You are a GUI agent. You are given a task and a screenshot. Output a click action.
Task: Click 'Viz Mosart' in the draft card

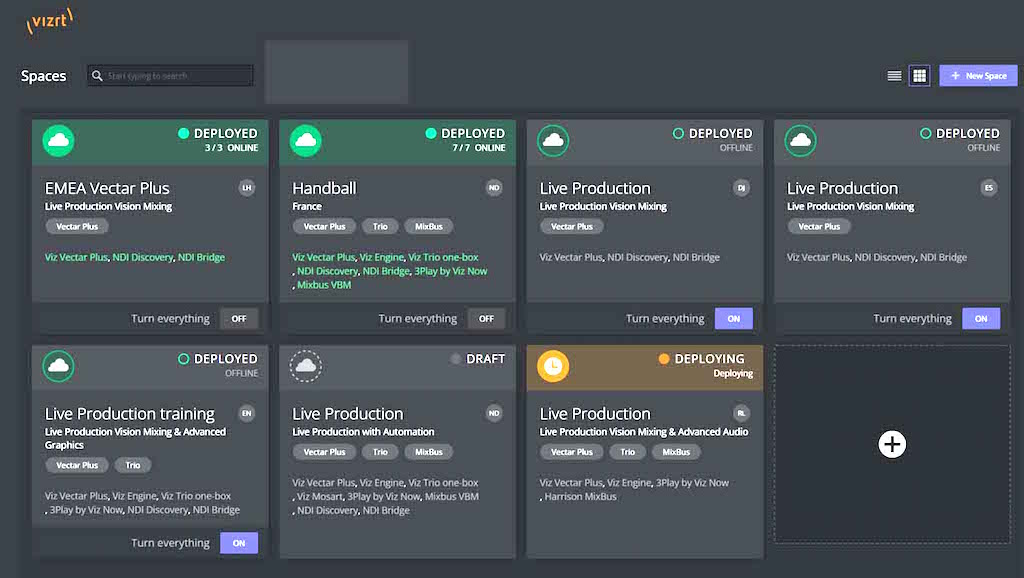320,496
